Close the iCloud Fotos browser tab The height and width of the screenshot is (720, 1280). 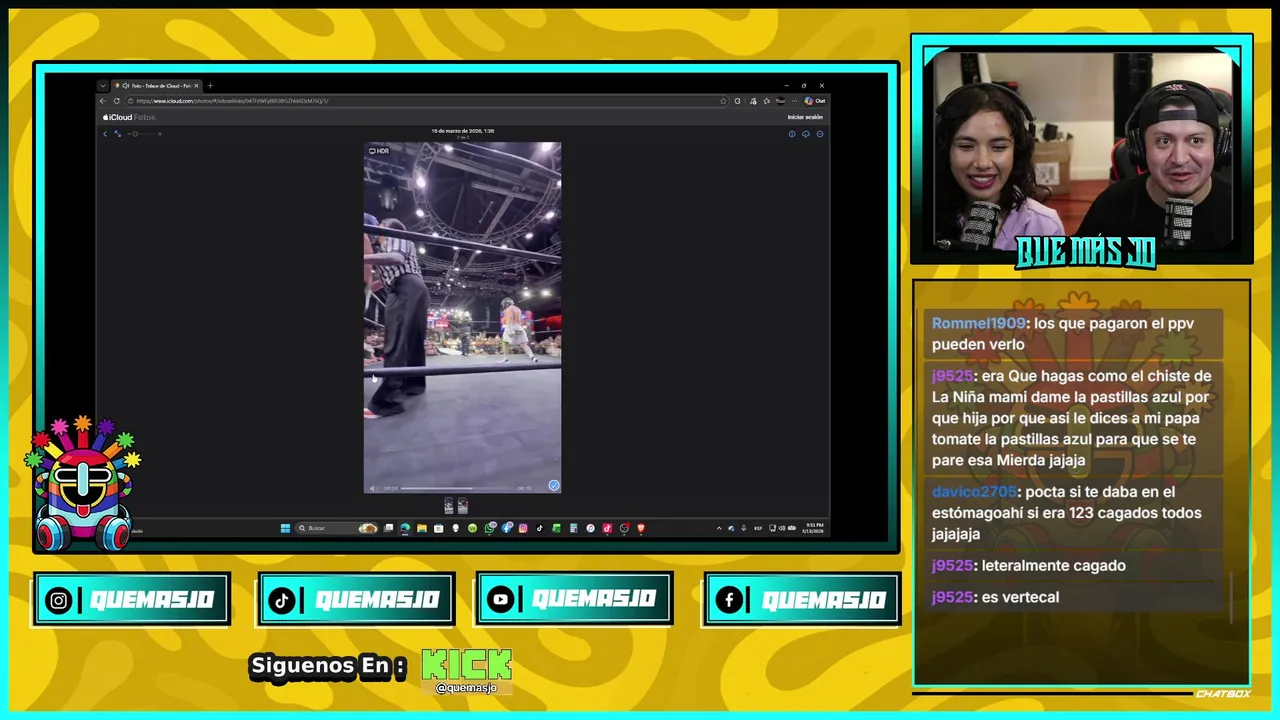pos(196,86)
